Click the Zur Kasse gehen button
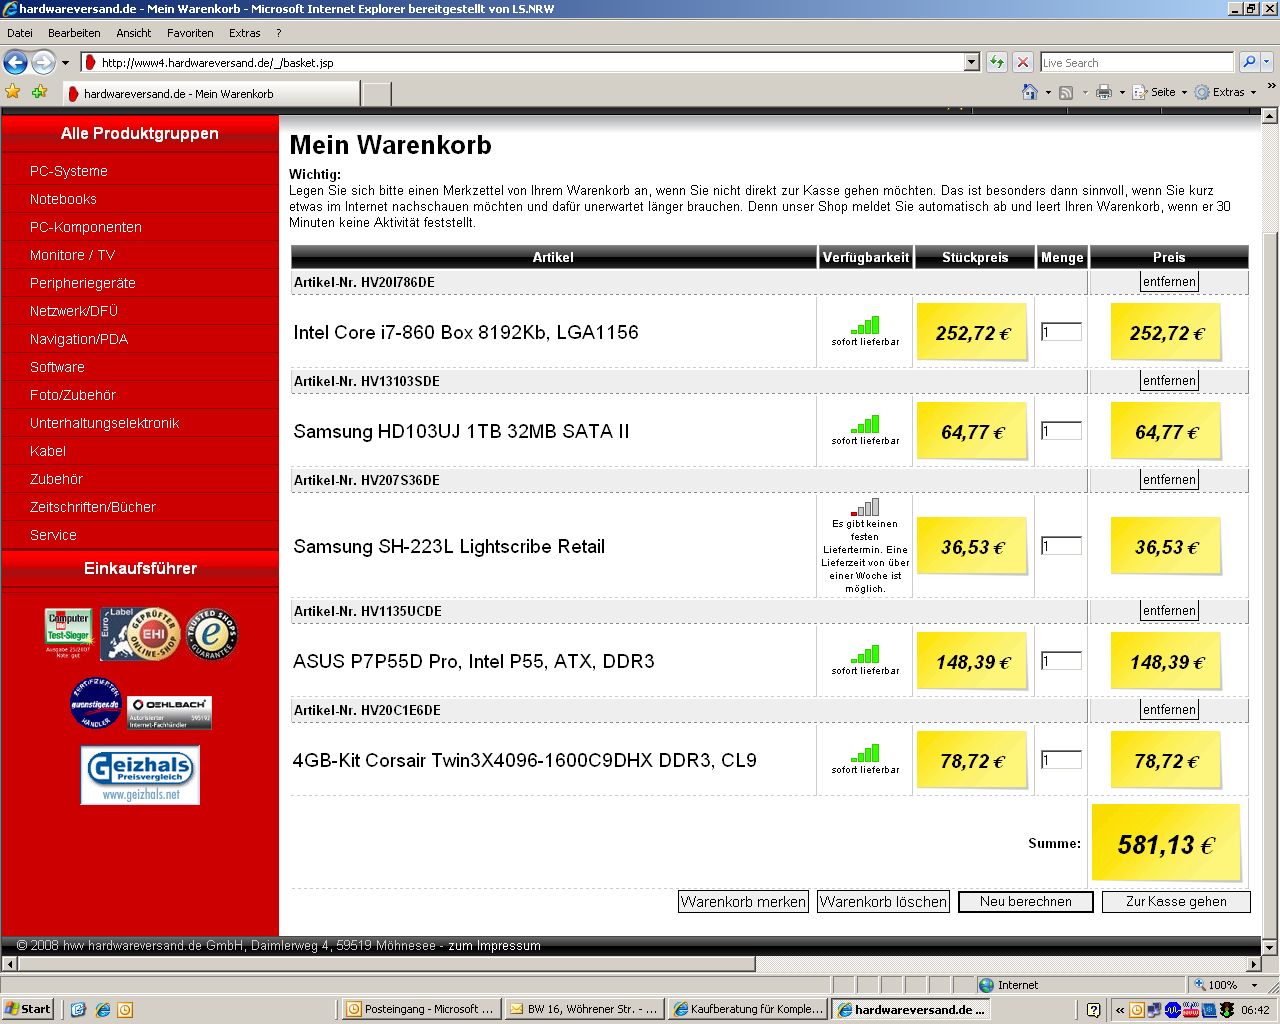Screen dimensions: 1280x1024 [x=1176, y=901]
